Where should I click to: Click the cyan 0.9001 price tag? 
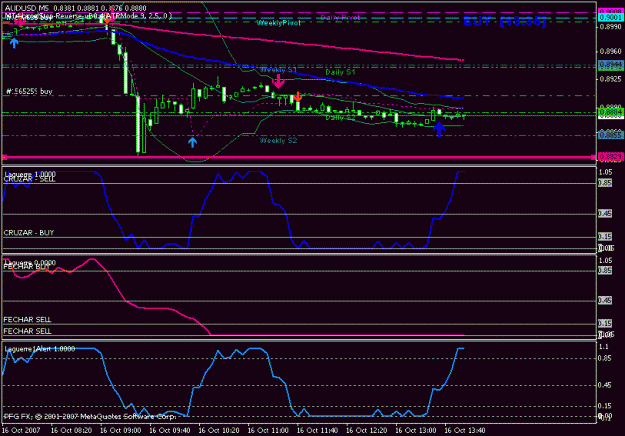611,18
